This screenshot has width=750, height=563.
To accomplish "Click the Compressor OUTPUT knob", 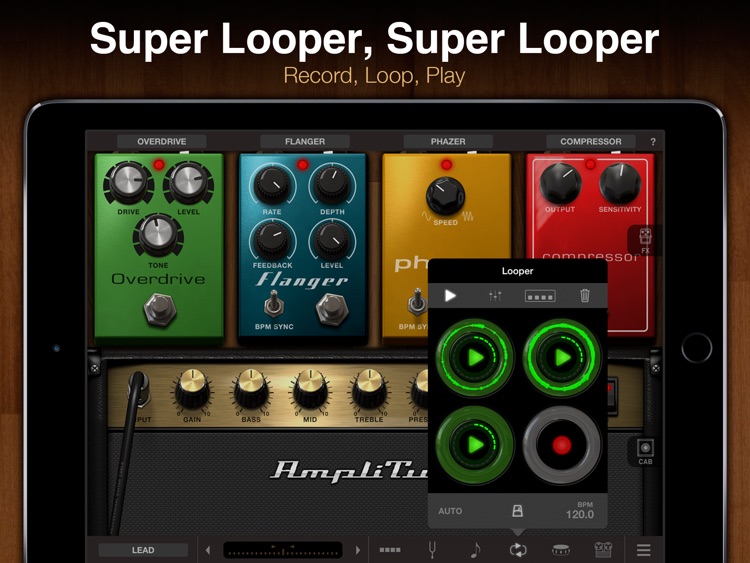I will coord(560,184).
